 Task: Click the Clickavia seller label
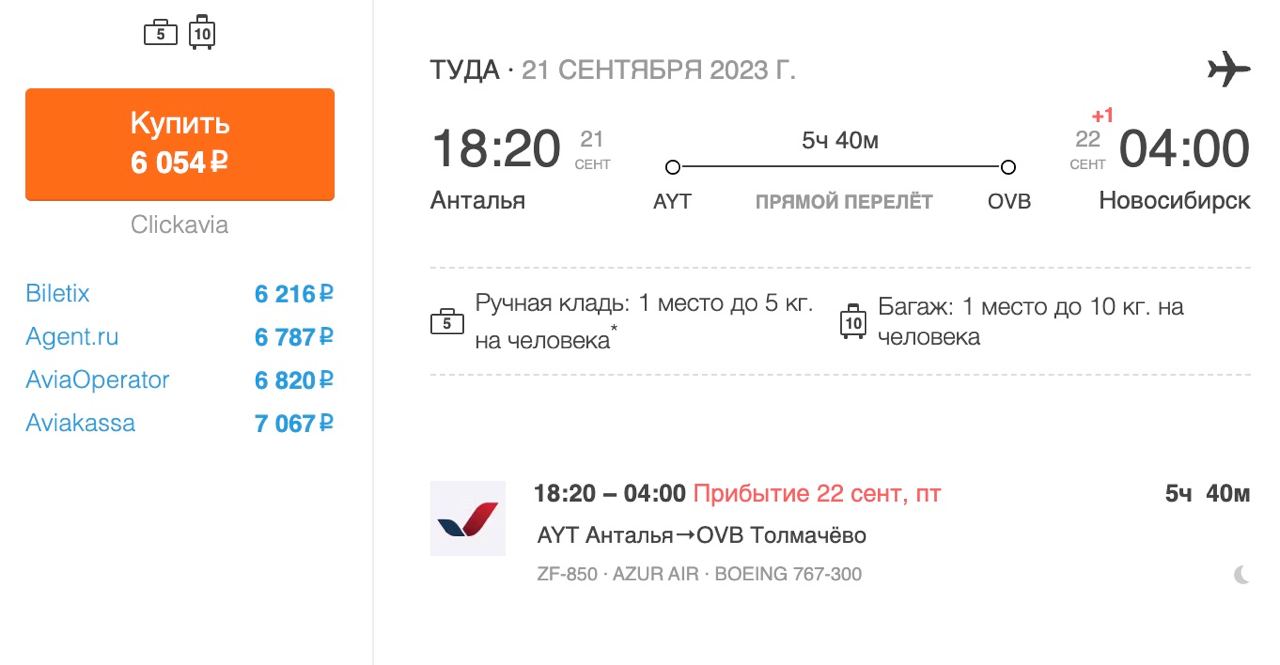[x=180, y=225]
